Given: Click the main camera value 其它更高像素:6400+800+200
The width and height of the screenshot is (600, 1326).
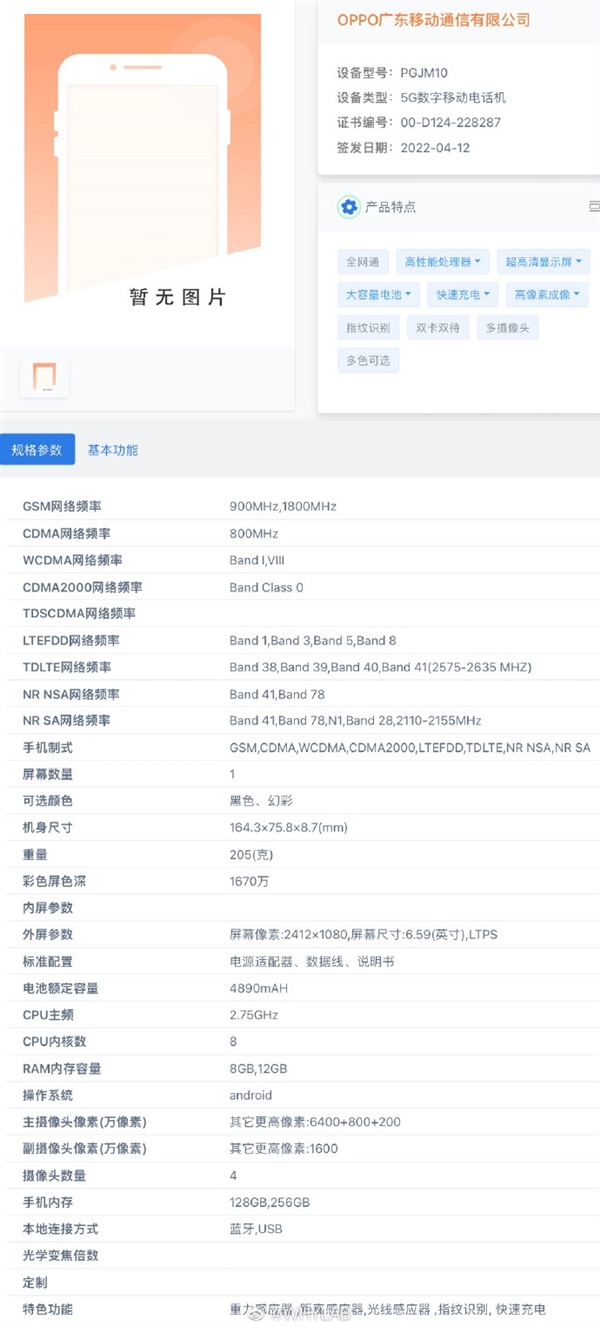Looking at the screenshot, I should click(x=315, y=1122).
